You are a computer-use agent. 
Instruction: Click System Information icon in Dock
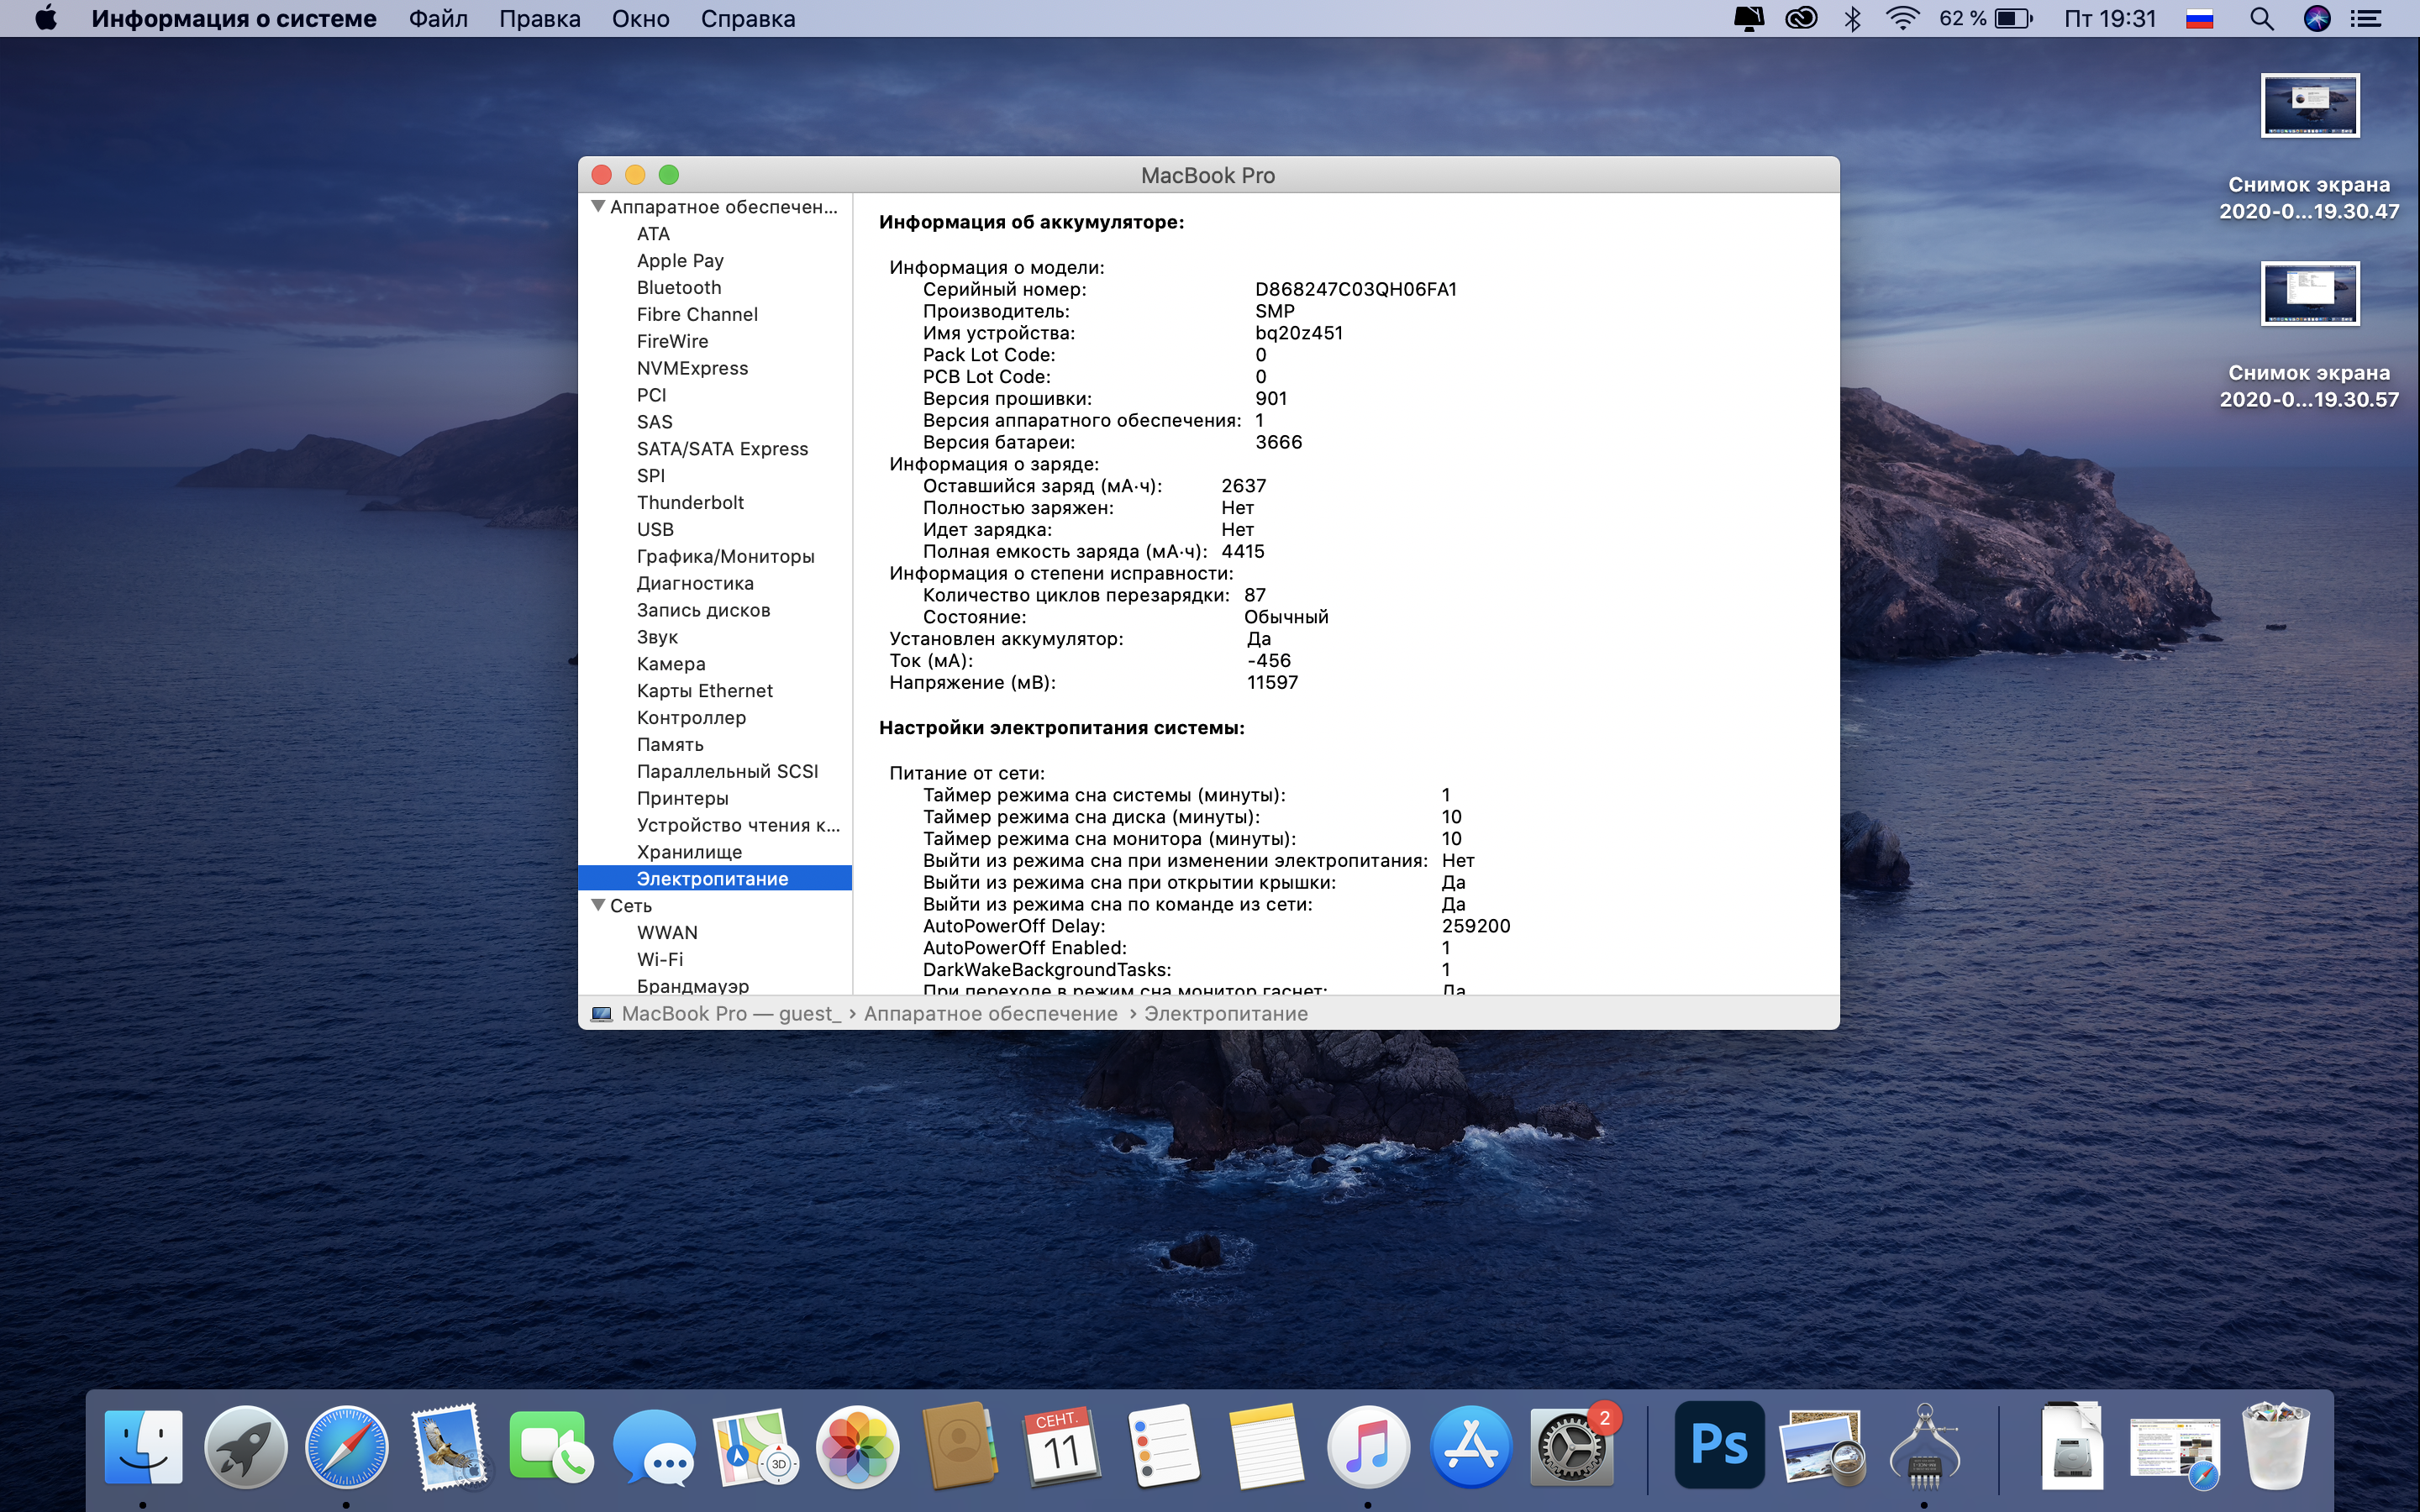tap(1924, 1446)
